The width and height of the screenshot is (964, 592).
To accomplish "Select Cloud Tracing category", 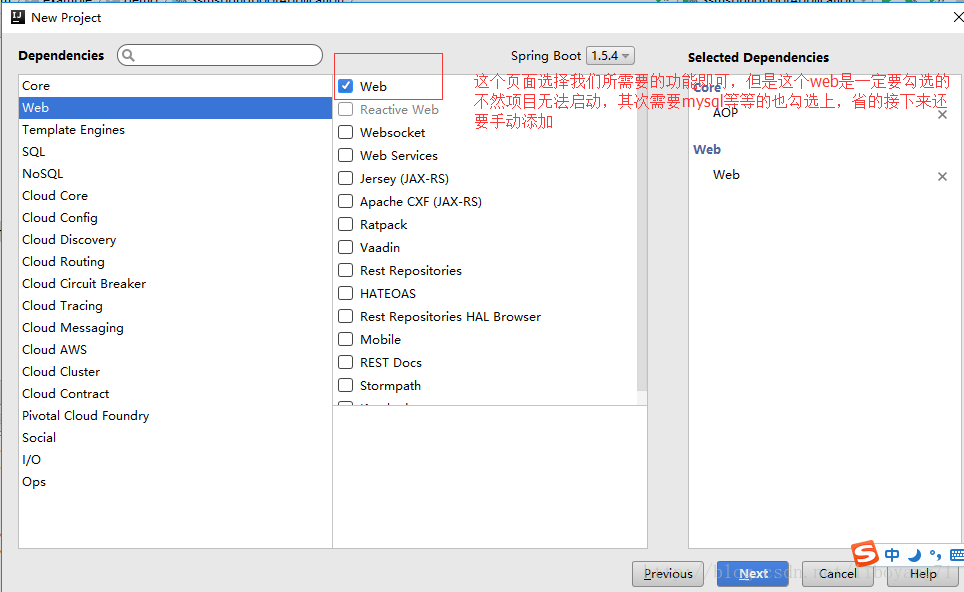I will tap(175, 306).
